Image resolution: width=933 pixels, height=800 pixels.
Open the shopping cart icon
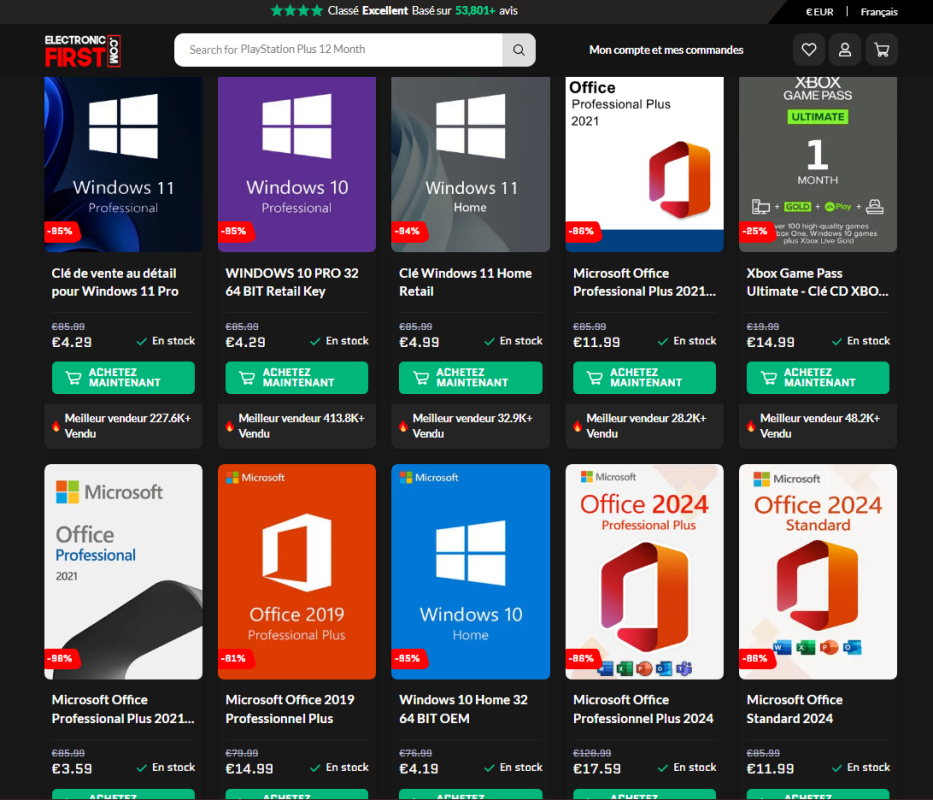[881, 50]
